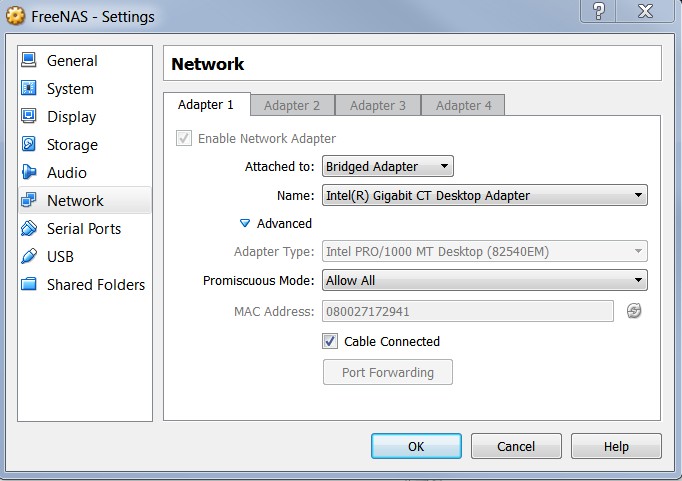Open General settings icon in sidebar
The image size is (682, 481).
(x=29, y=61)
